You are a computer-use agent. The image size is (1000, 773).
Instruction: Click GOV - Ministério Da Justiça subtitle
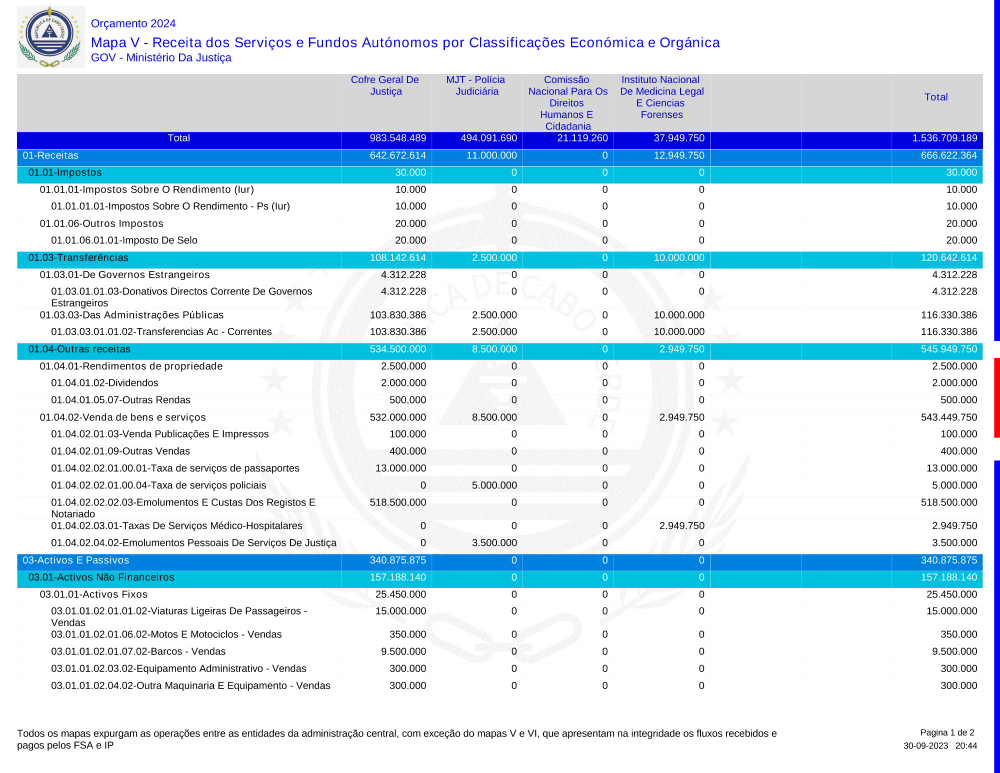coord(160,58)
